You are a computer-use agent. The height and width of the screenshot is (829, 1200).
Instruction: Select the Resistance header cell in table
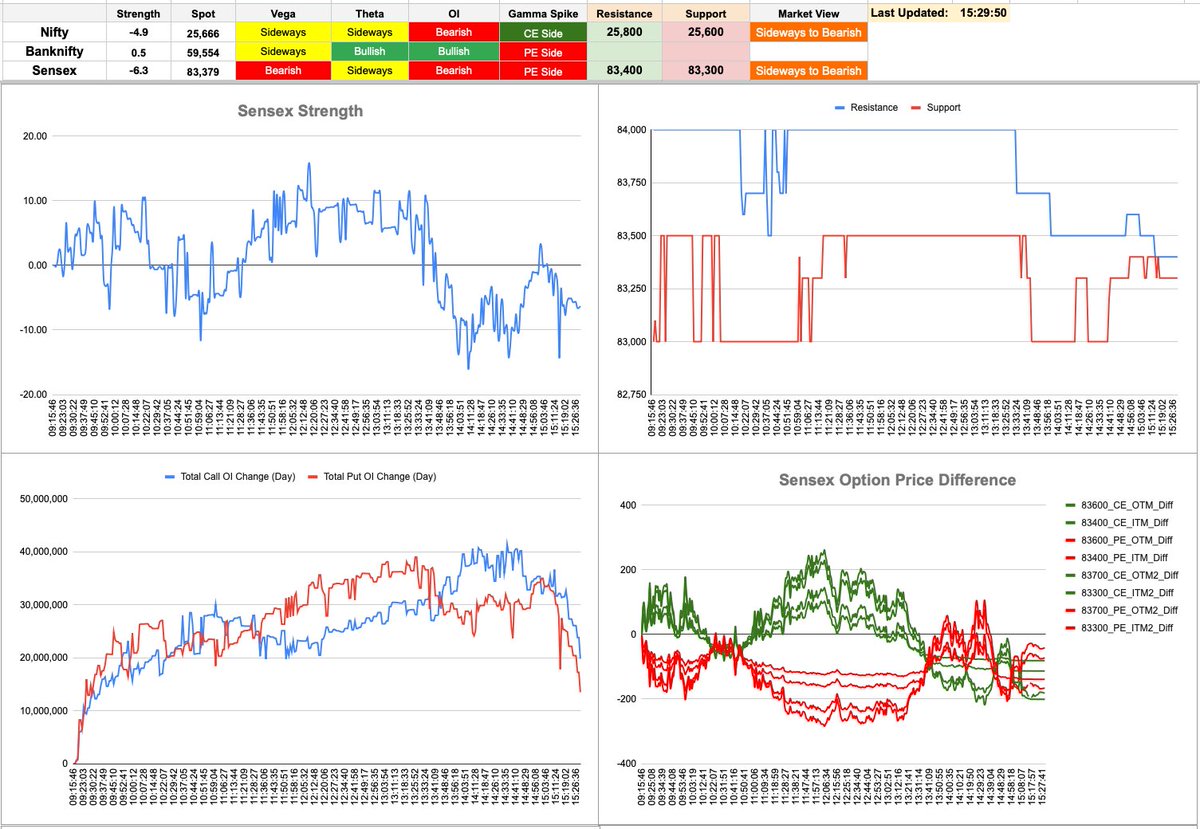[x=624, y=13]
